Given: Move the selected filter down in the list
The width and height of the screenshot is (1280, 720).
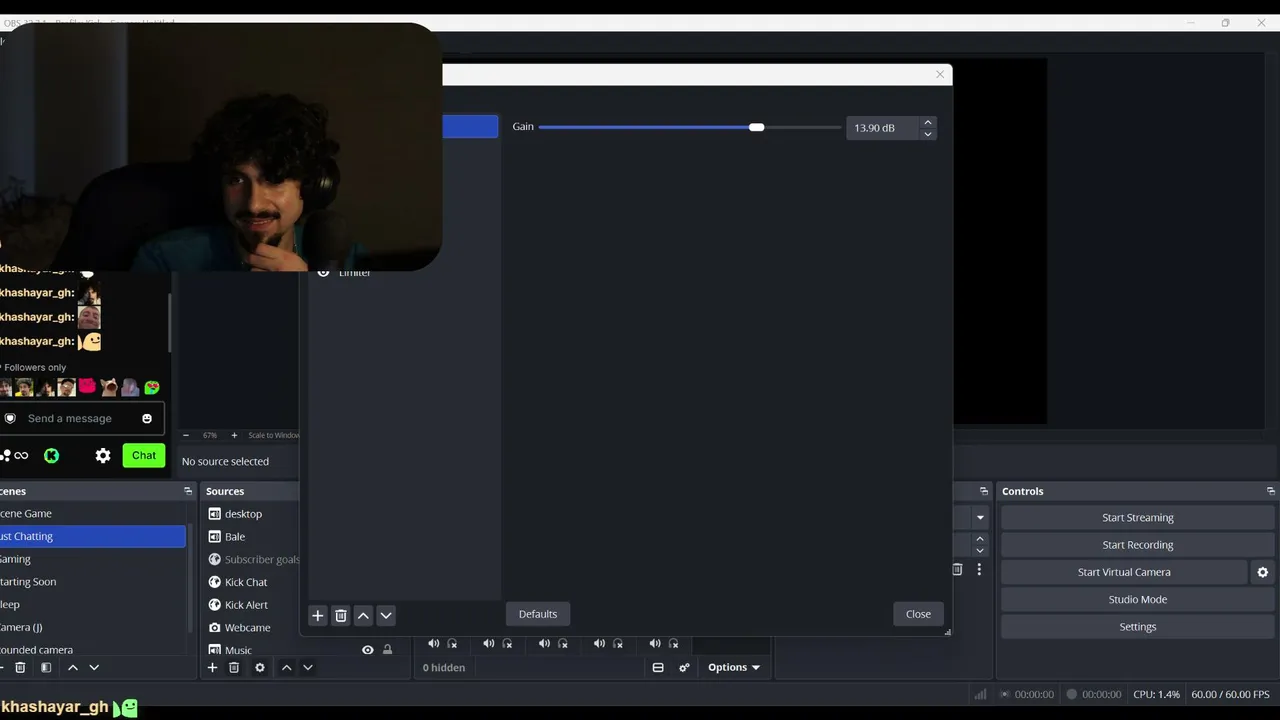Looking at the screenshot, I should [x=386, y=615].
